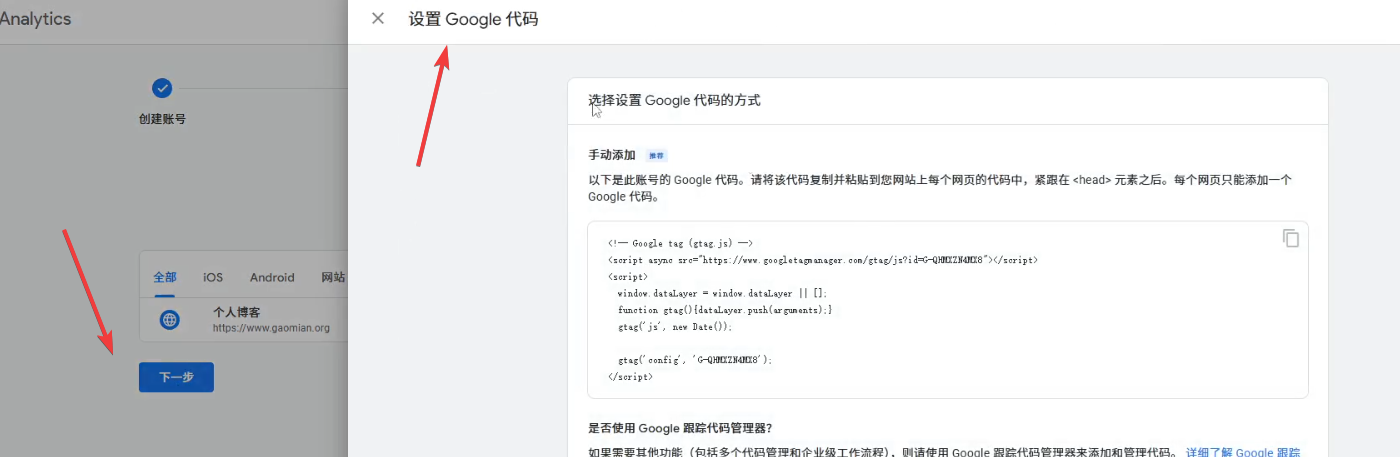Switch to the iOS tab
Viewport: 1400px width, 457px height.
click(213, 277)
